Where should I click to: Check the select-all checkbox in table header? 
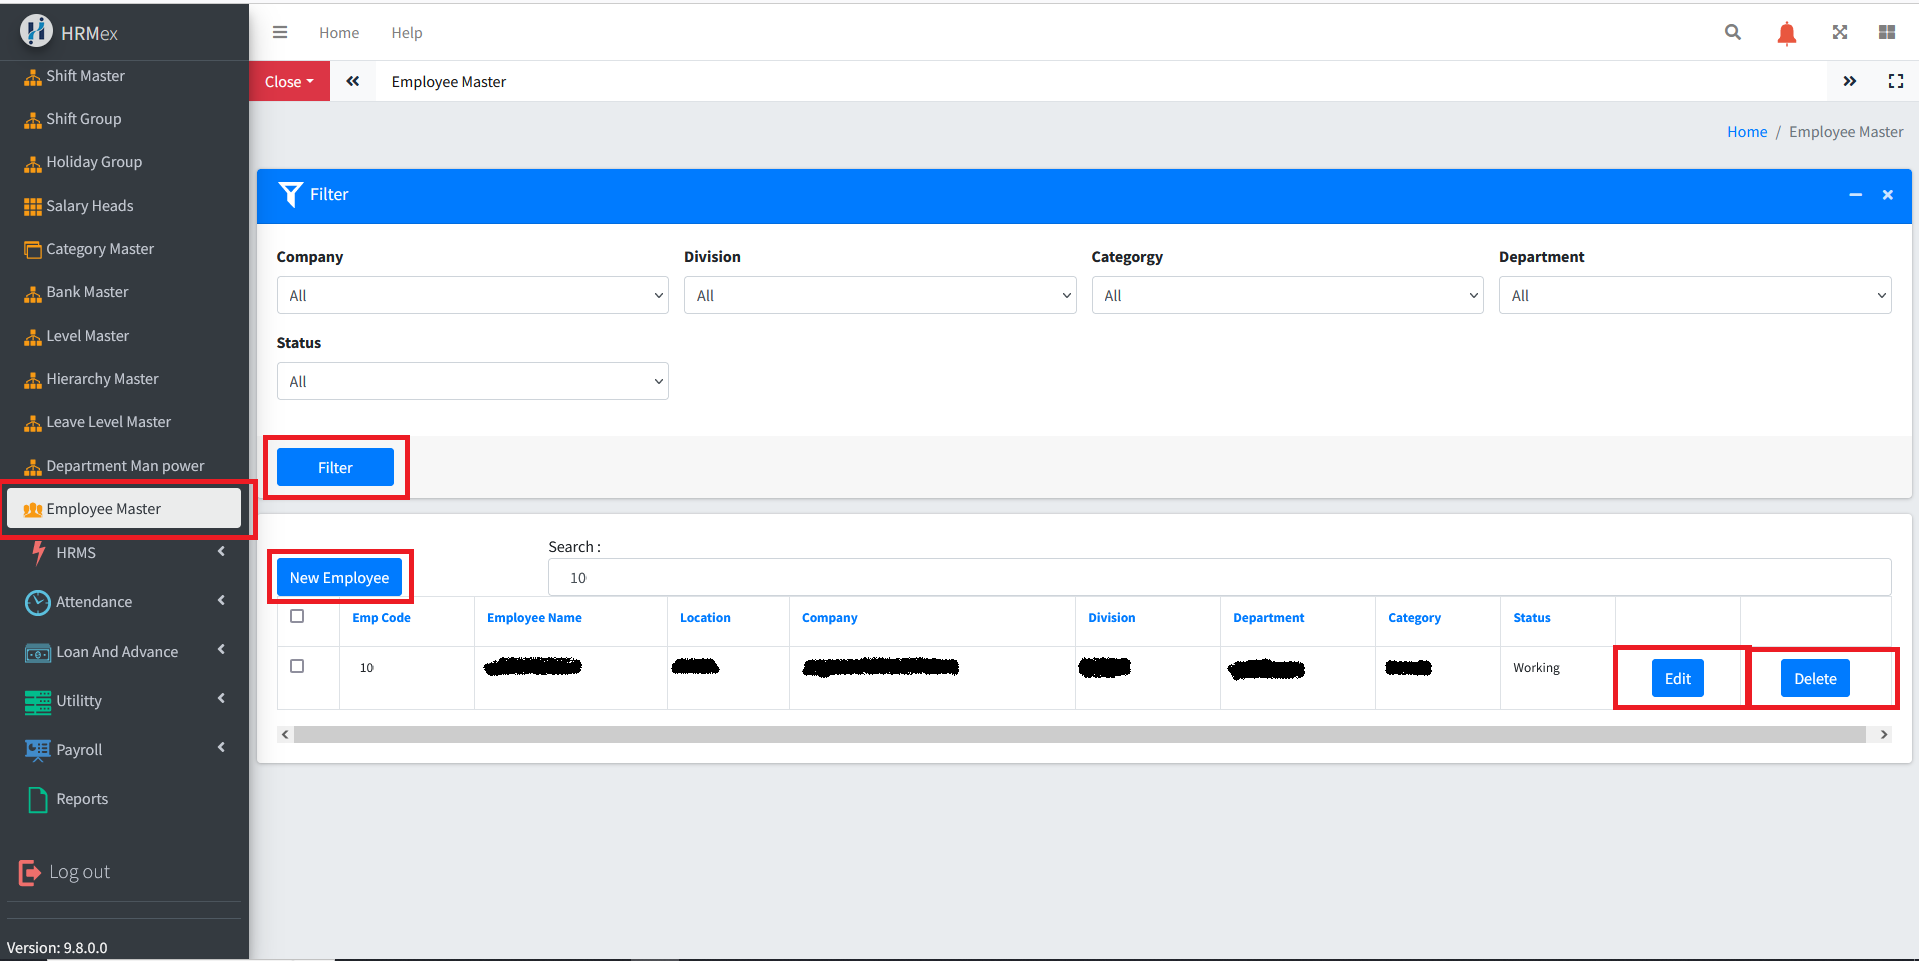coord(297,616)
